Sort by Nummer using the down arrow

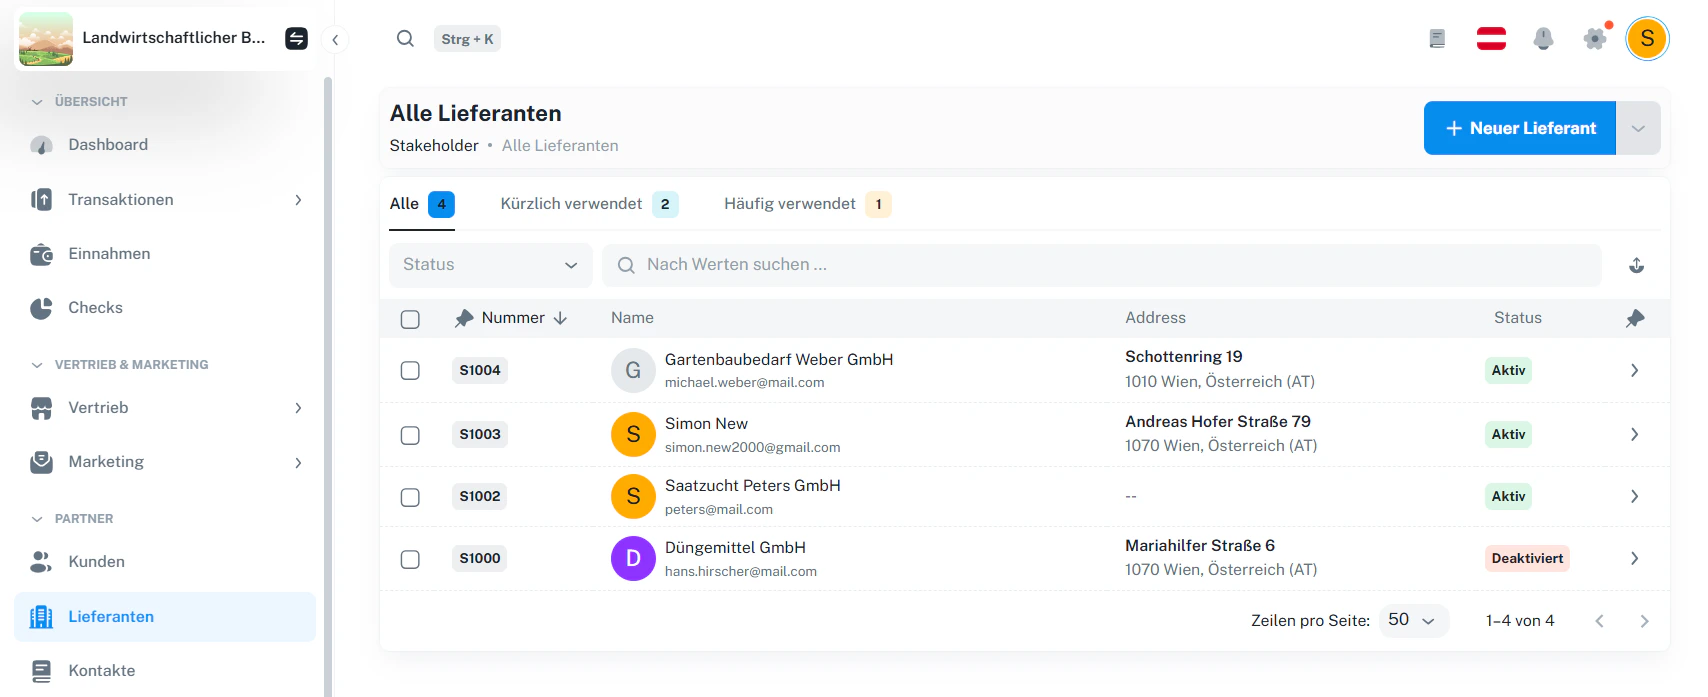(x=560, y=318)
